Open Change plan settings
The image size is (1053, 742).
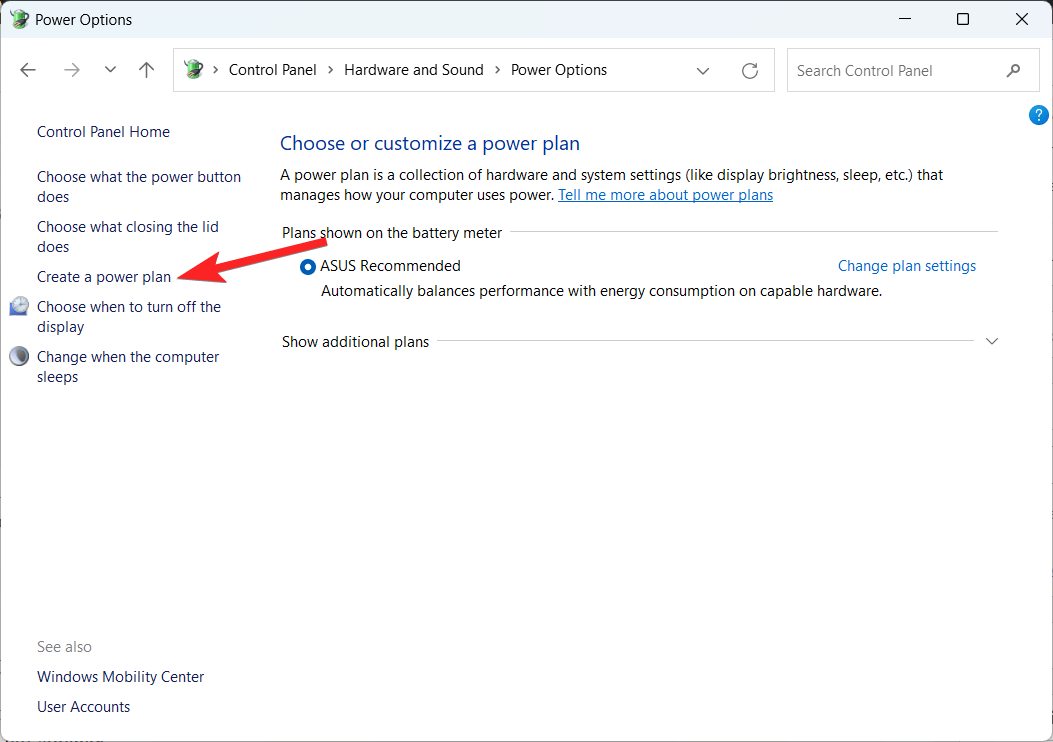[906, 265]
